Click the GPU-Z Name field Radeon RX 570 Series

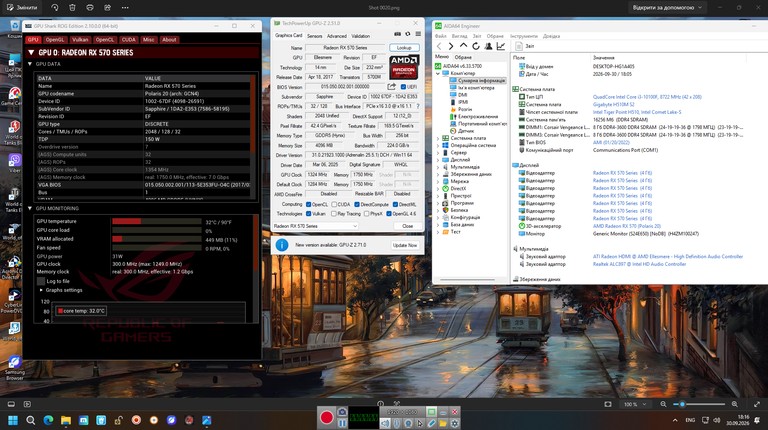[x=345, y=48]
